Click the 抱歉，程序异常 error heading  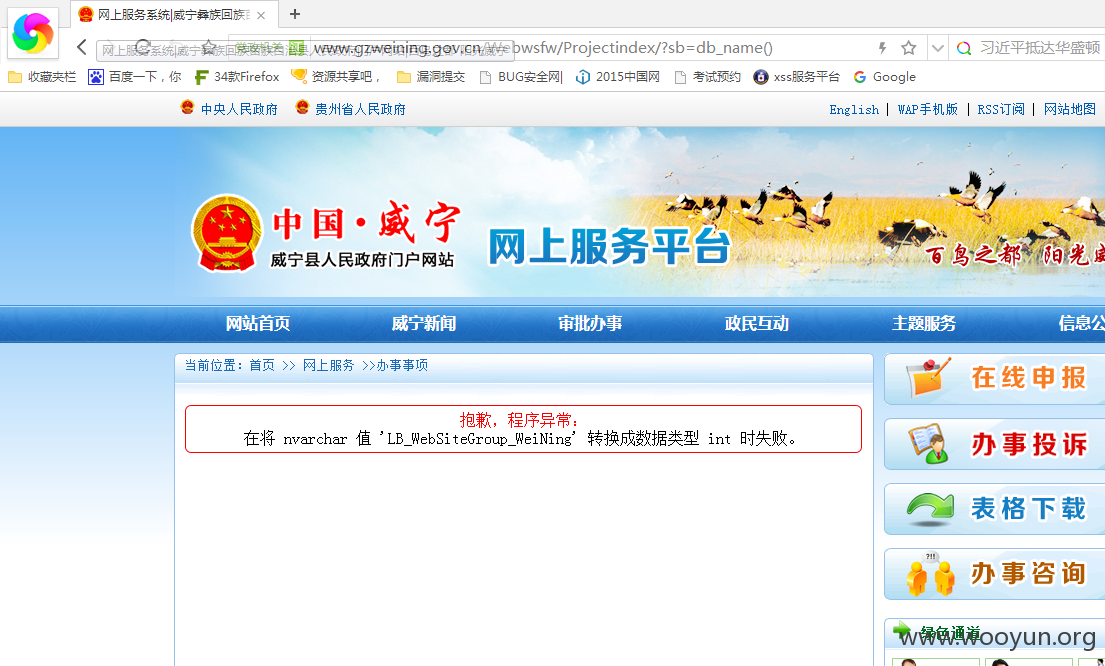pyautogui.click(x=520, y=421)
